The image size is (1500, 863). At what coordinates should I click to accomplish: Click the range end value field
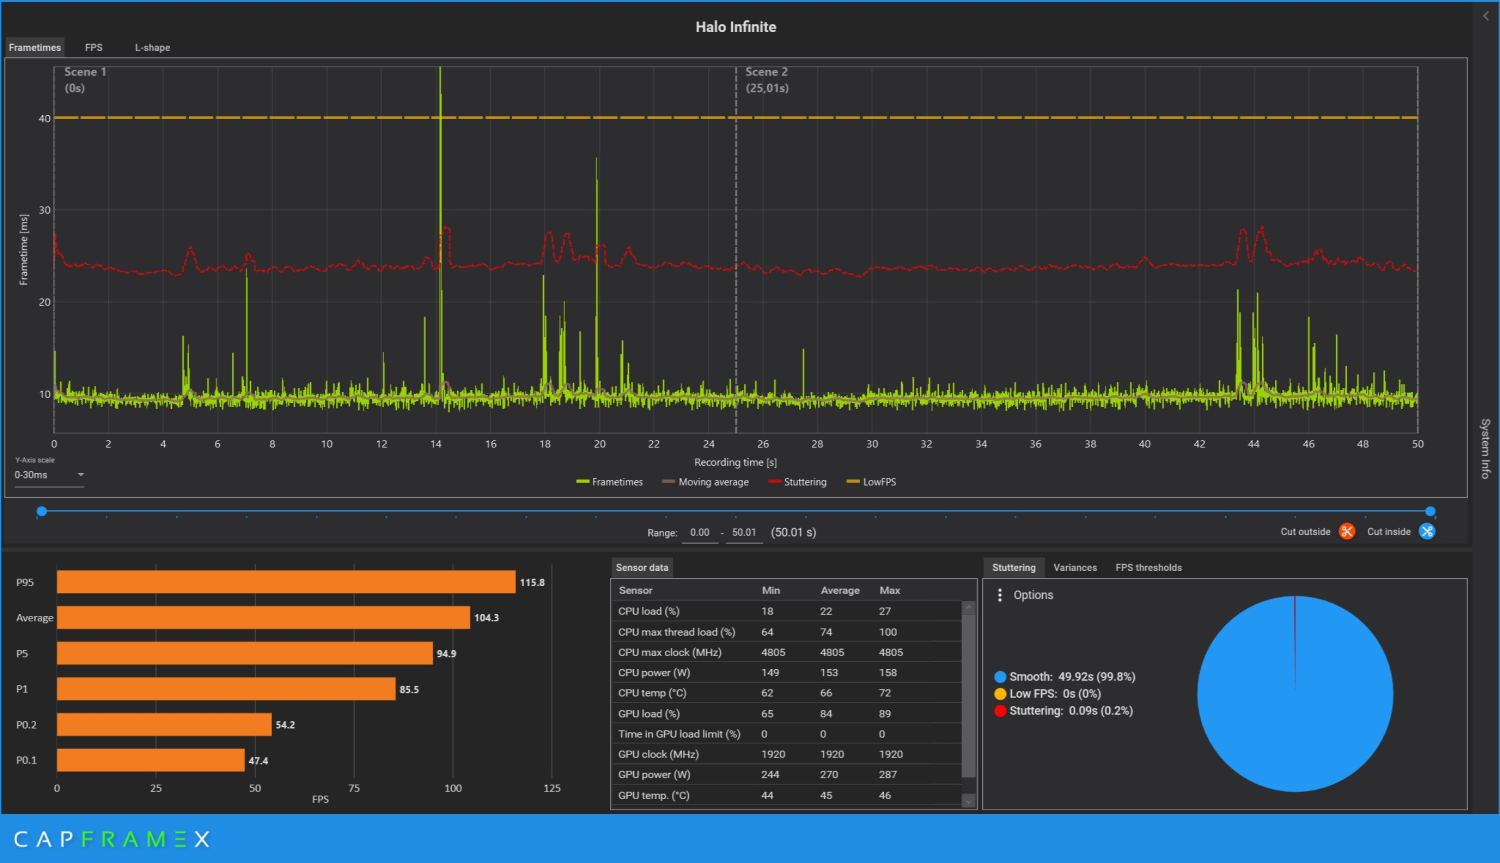pos(744,533)
